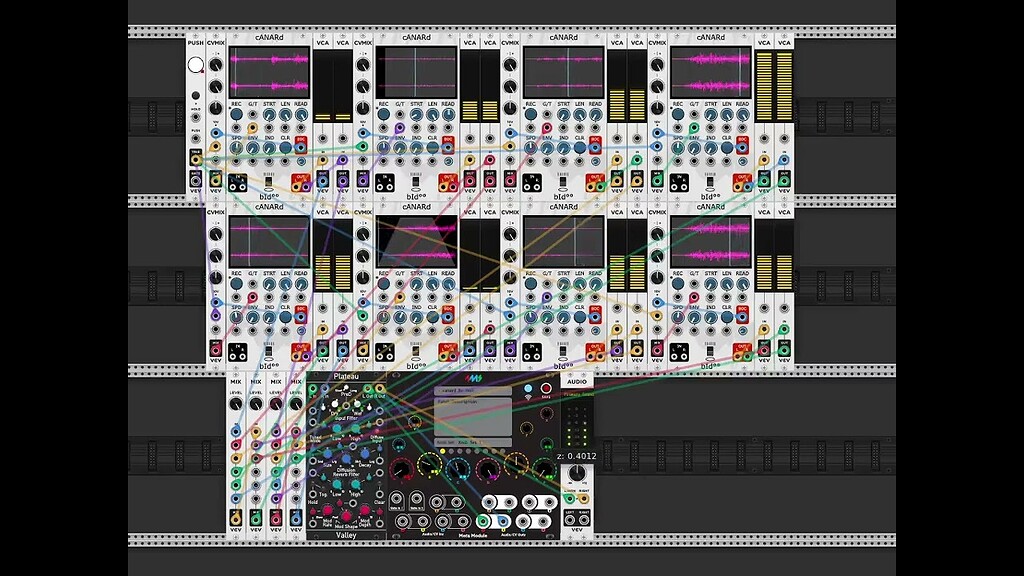Flip the mode switch on bottom-left cANARd

[268, 351]
